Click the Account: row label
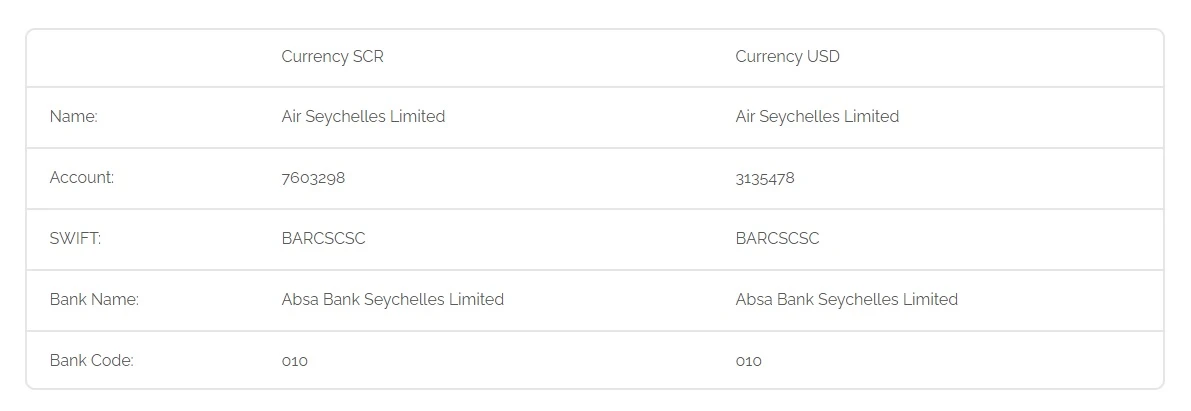Image resolution: width=1191 pixels, height=411 pixels. coord(82,178)
